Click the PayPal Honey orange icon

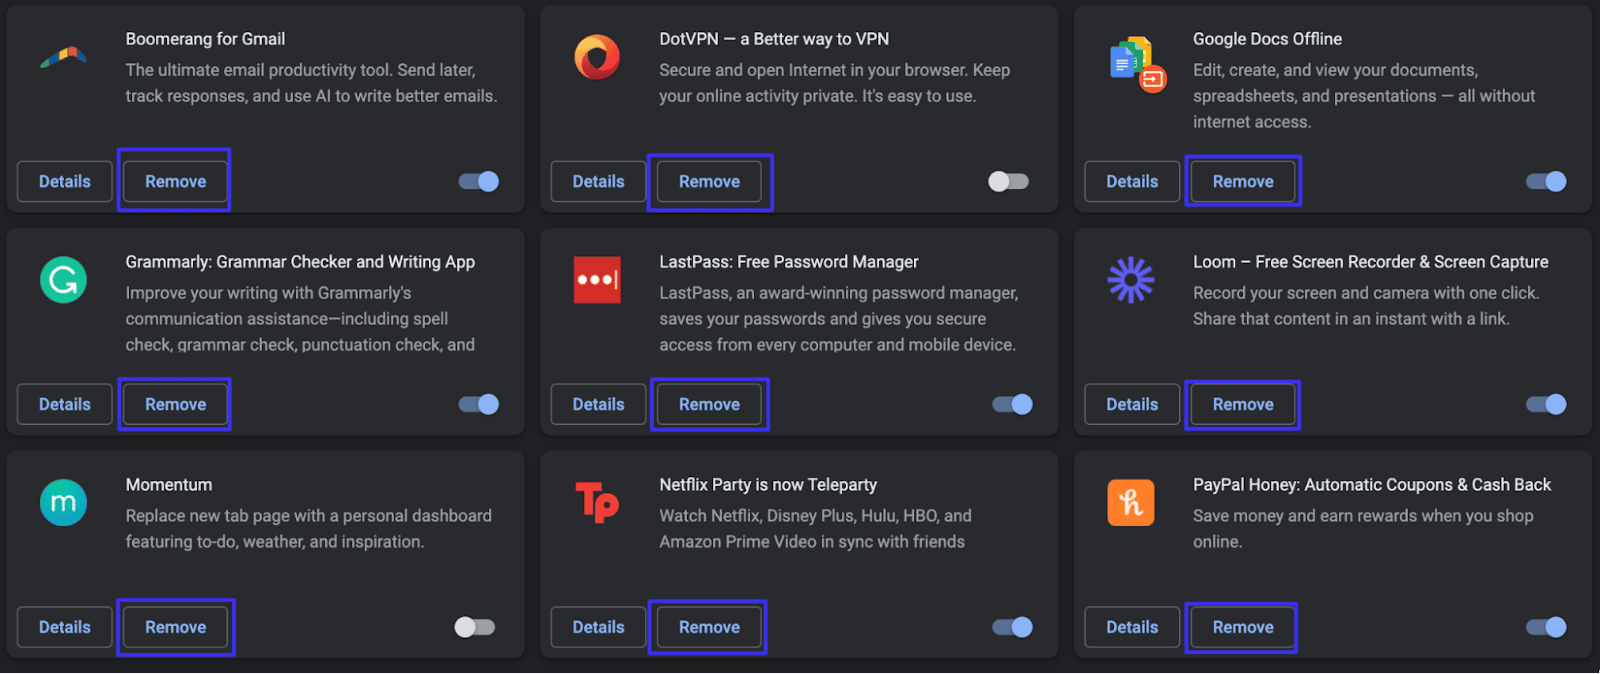1131,503
